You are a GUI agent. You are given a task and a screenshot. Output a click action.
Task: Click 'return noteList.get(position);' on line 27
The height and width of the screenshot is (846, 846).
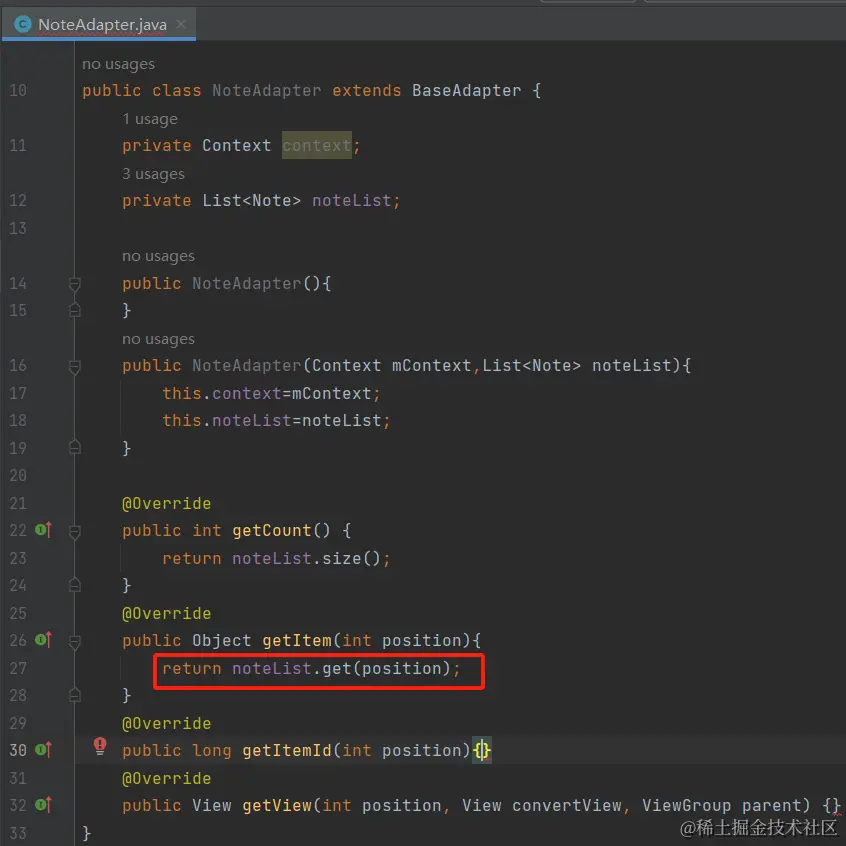tap(311, 668)
